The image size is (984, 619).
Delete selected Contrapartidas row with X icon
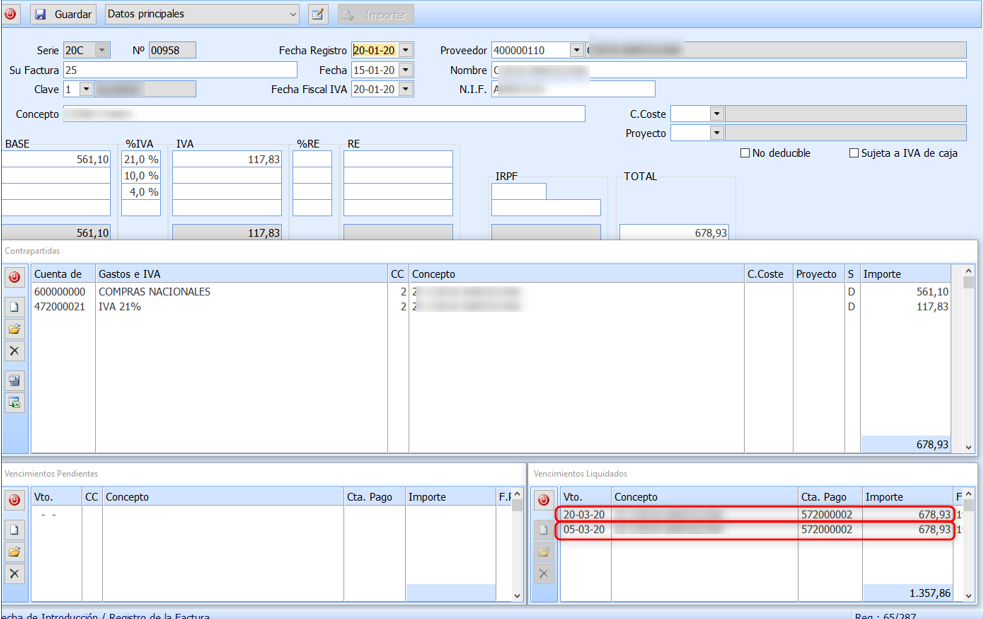click(x=14, y=351)
